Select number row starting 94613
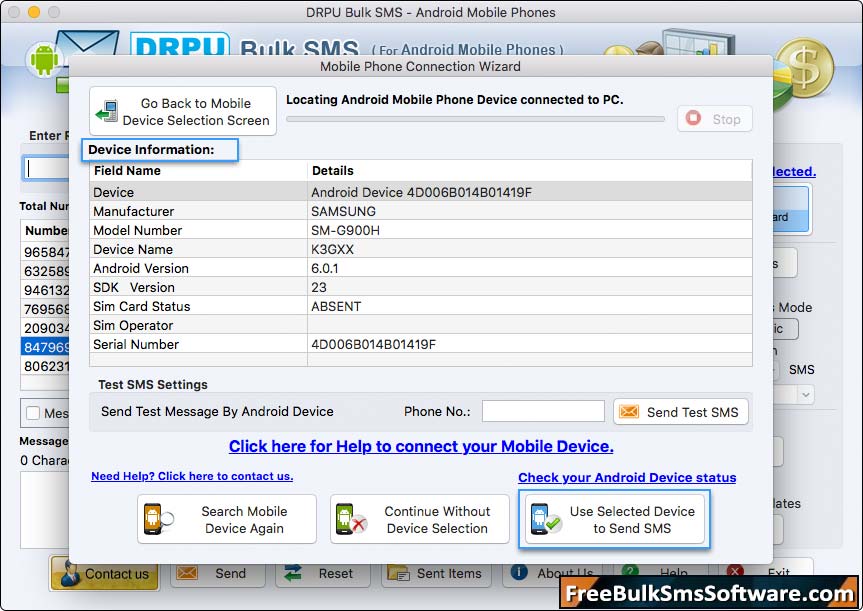Viewport: 863px width, 611px height. pyautogui.click(x=46, y=290)
